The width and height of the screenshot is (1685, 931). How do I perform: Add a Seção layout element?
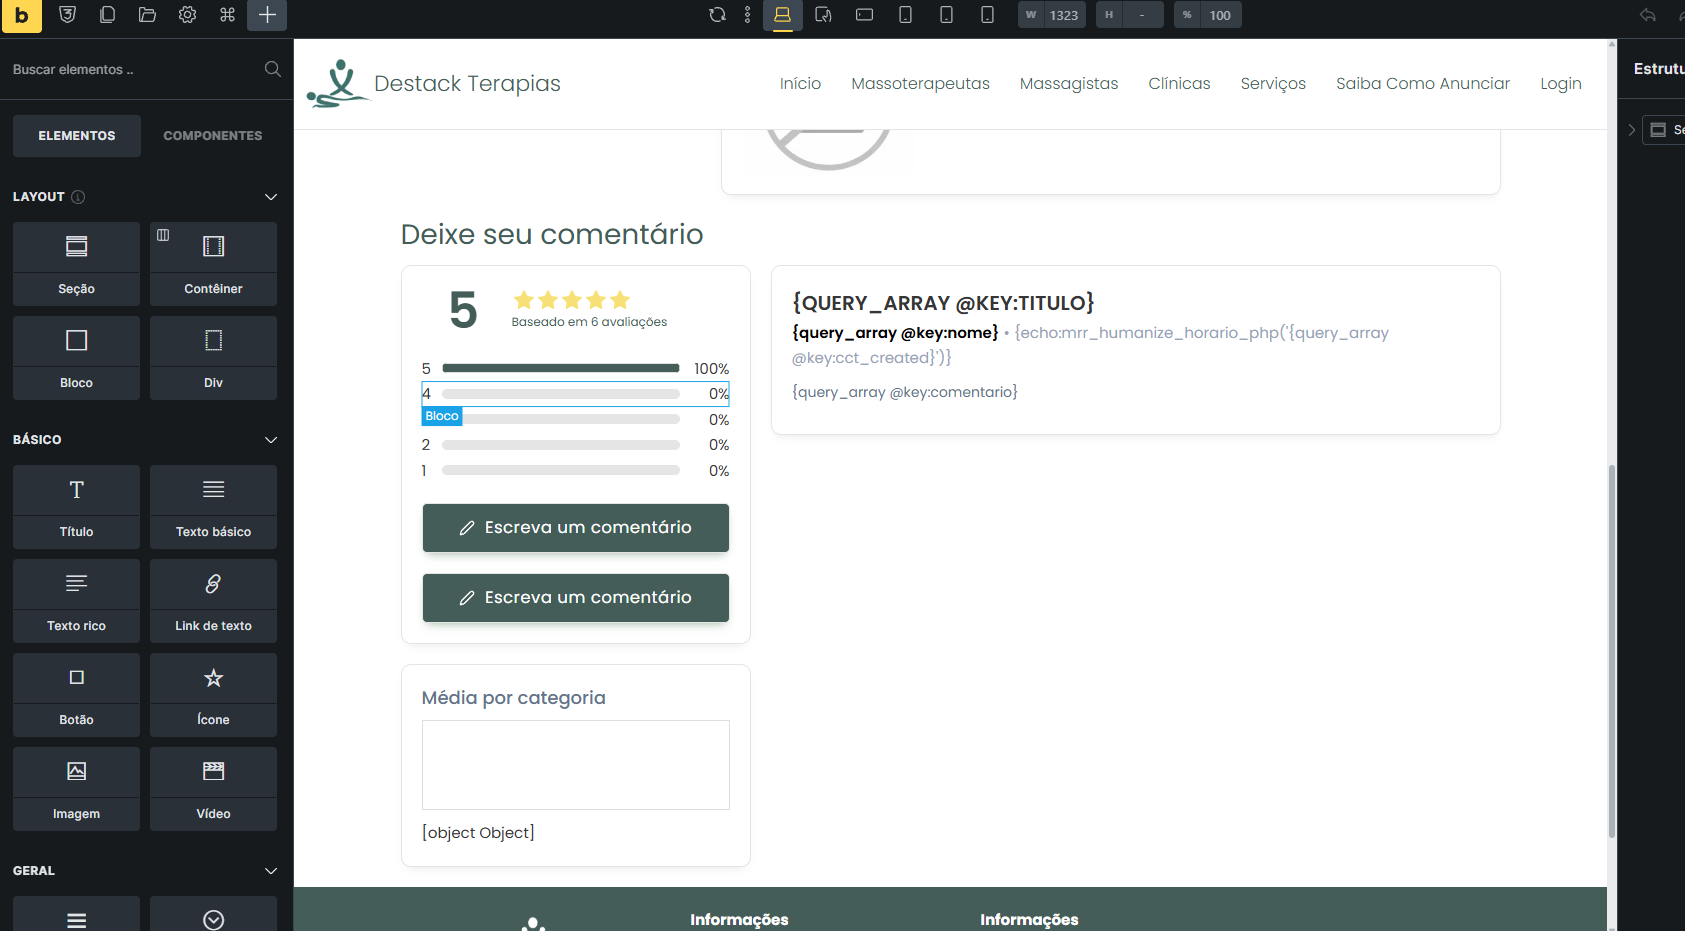click(76, 263)
